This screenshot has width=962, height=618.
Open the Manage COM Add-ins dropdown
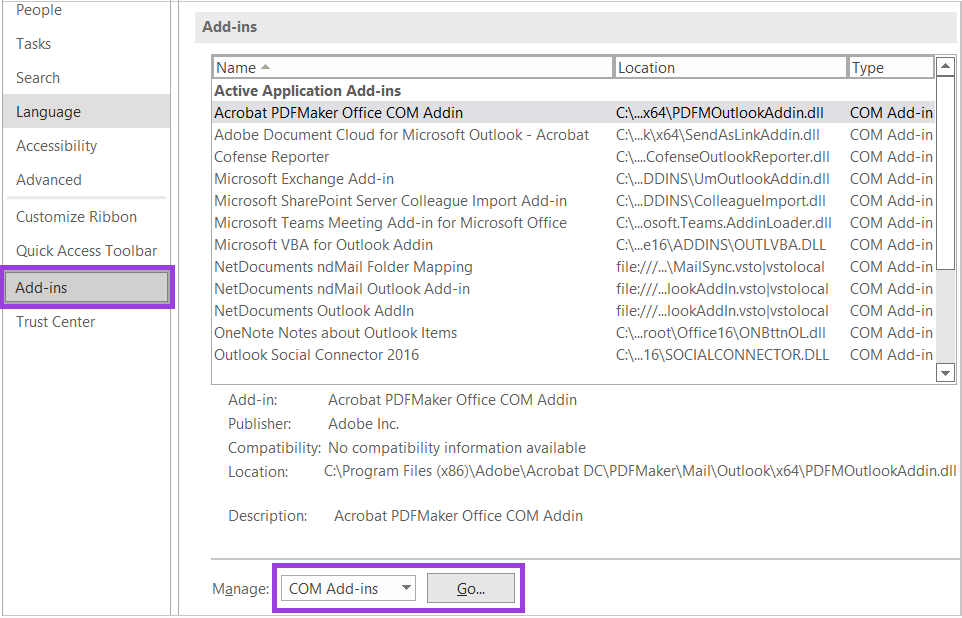point(347,588)
